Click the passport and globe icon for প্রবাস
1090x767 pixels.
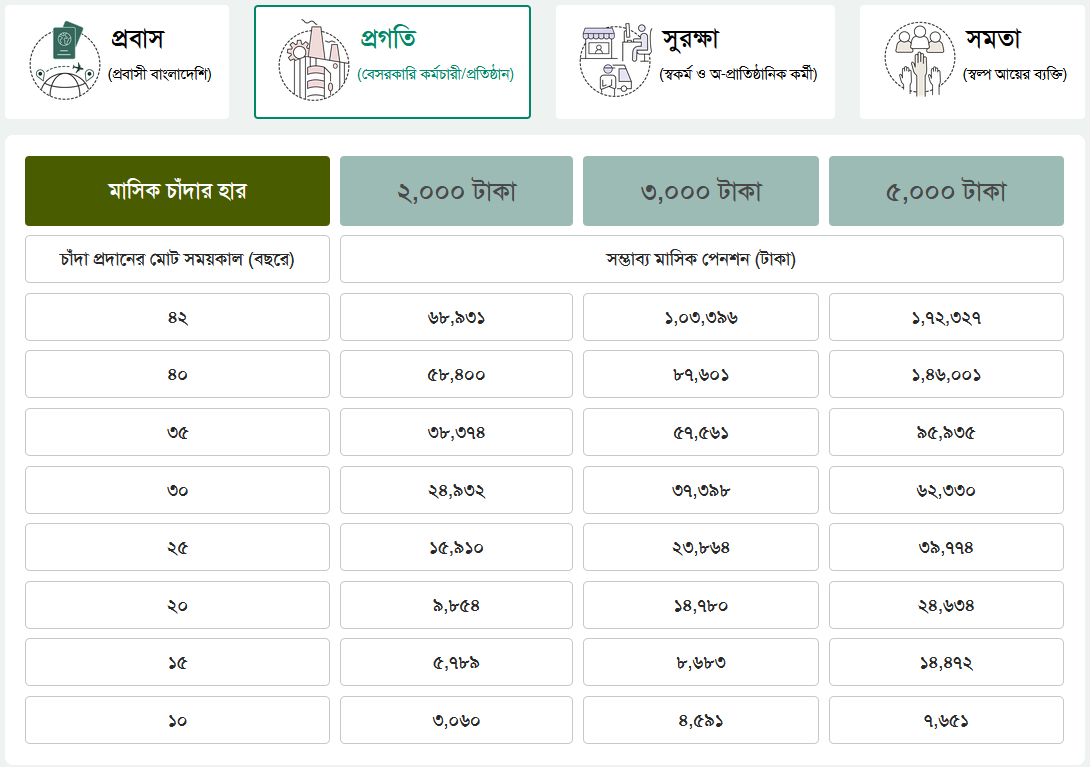point(64,61)
